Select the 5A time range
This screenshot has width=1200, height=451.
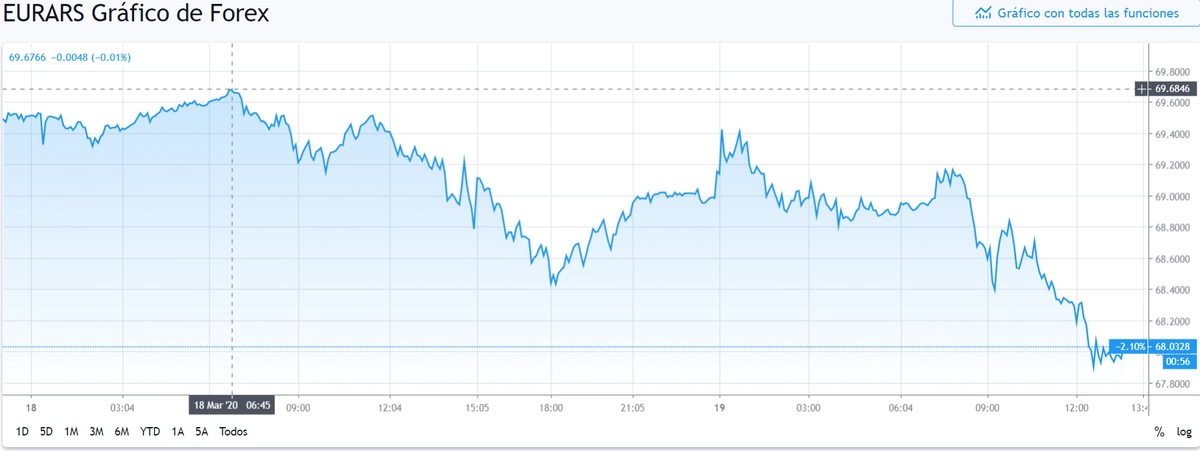202,432
